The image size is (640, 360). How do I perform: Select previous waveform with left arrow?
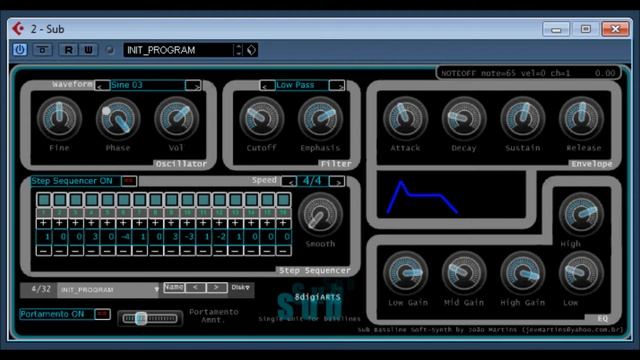(102, 85)
